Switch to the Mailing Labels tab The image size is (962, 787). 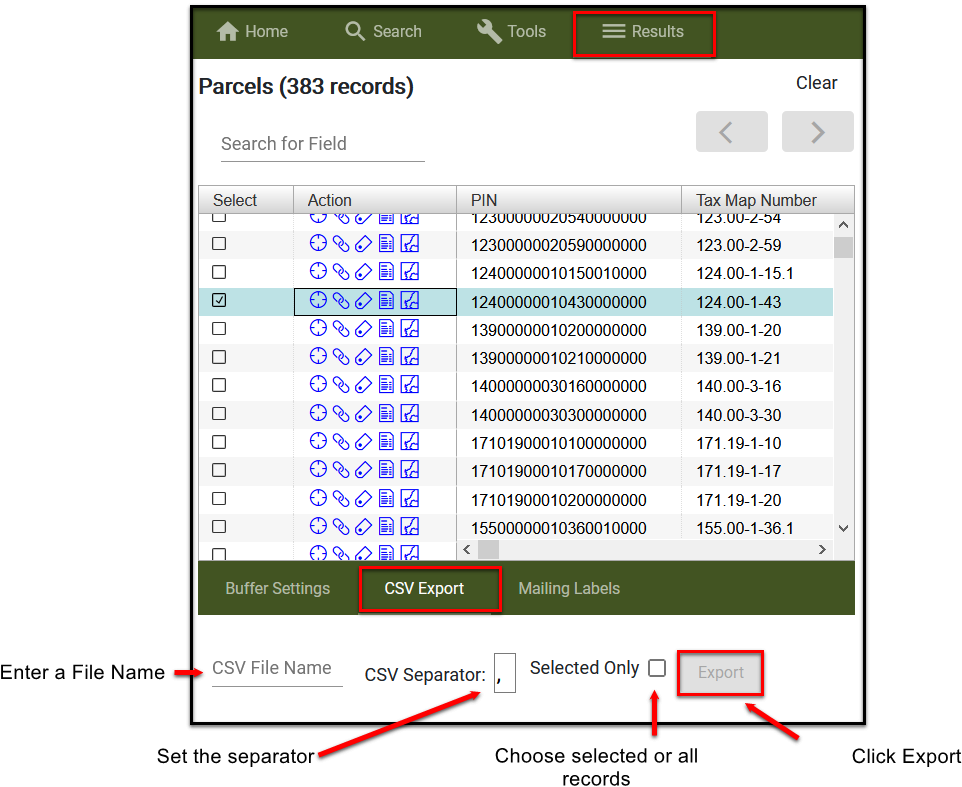point(569,588)
